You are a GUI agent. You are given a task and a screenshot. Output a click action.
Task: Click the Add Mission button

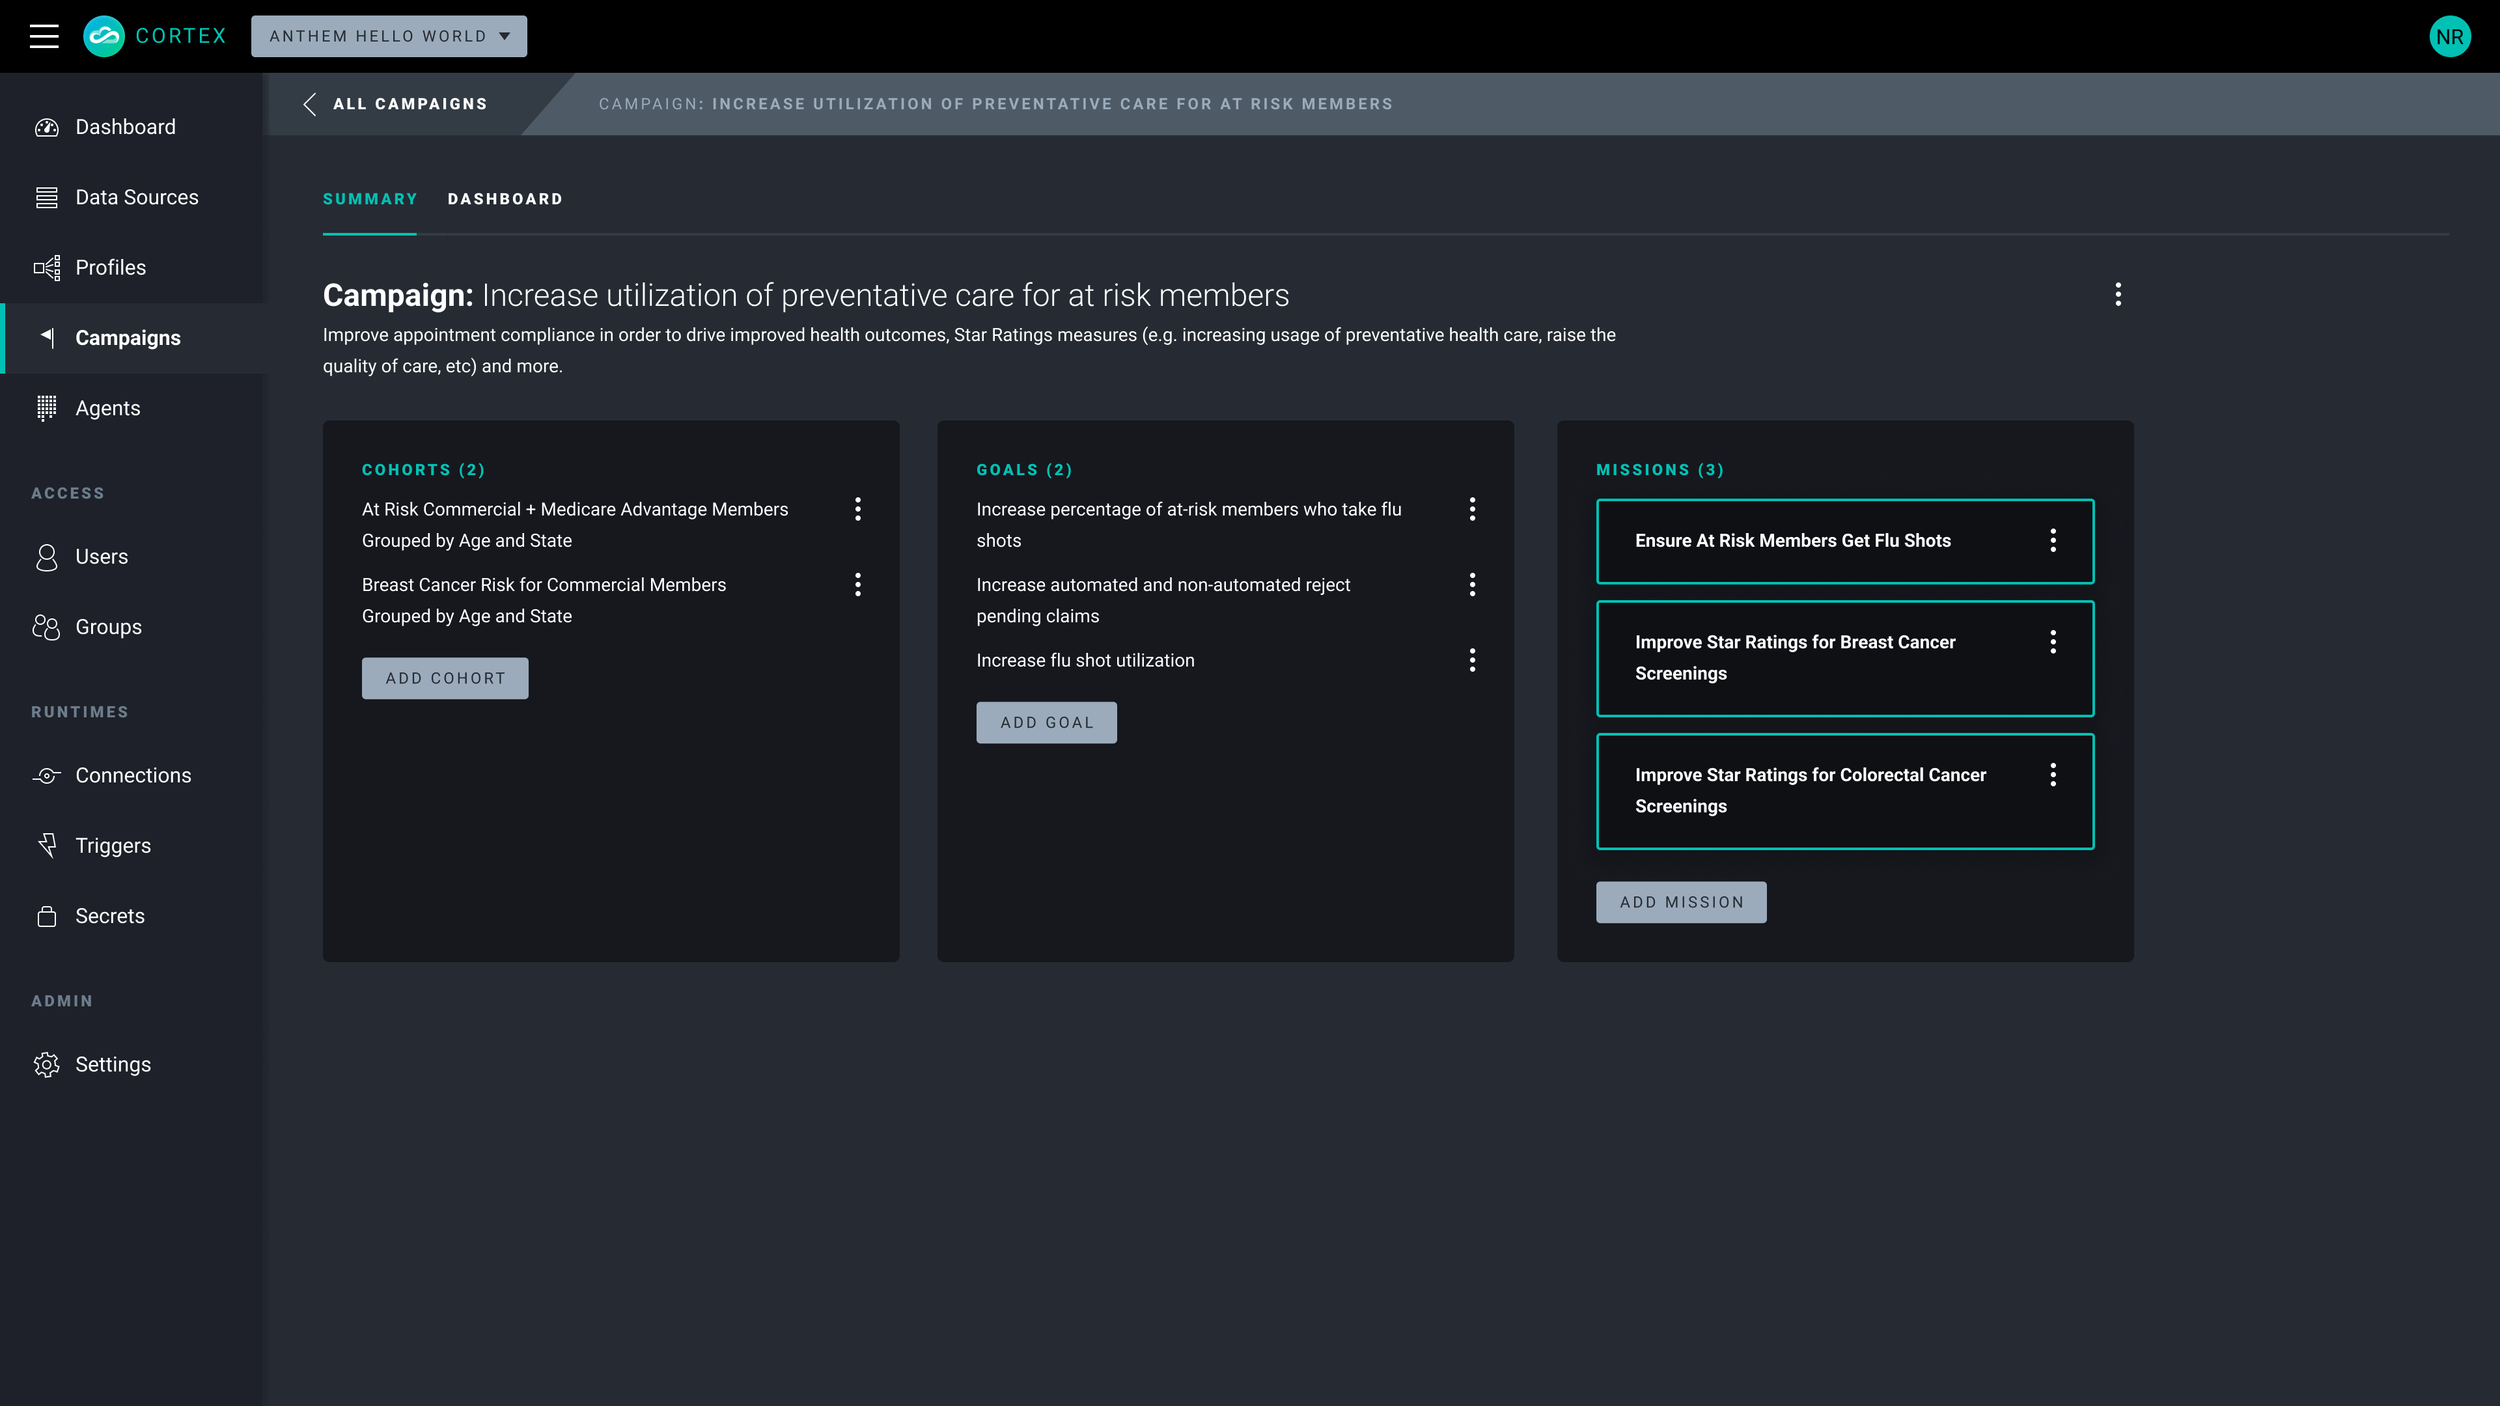[x=1680, y=902]
